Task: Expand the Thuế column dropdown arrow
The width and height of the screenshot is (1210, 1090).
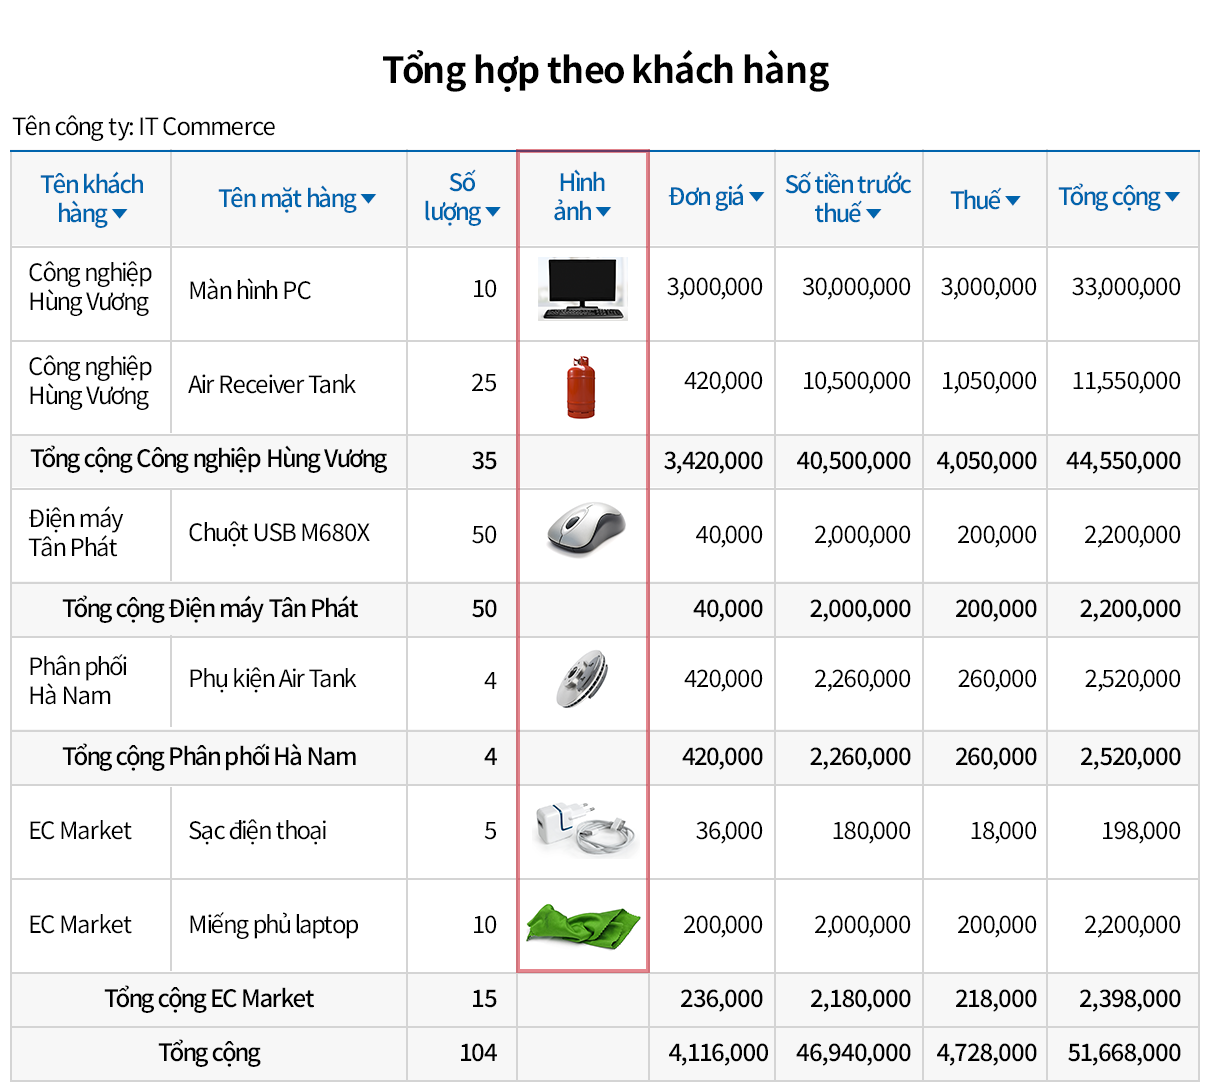Action: point(1012,201)
